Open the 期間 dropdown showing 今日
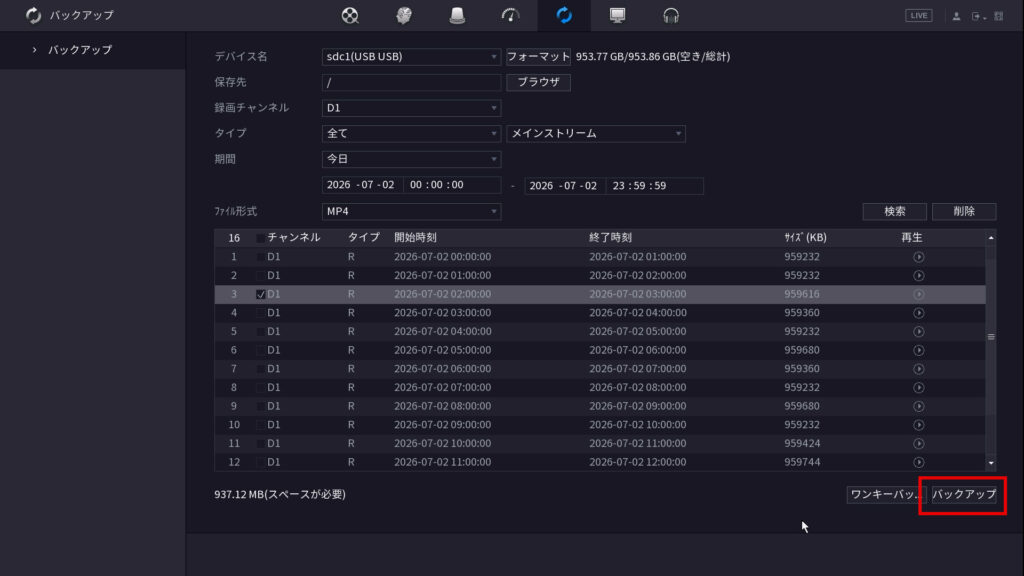The image size is (1024, 576). coord(411,159)
